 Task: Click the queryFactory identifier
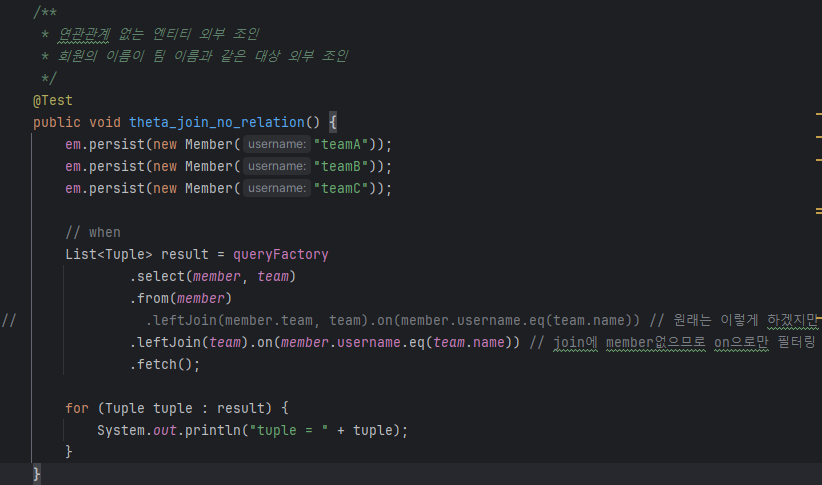coord(280,254)
